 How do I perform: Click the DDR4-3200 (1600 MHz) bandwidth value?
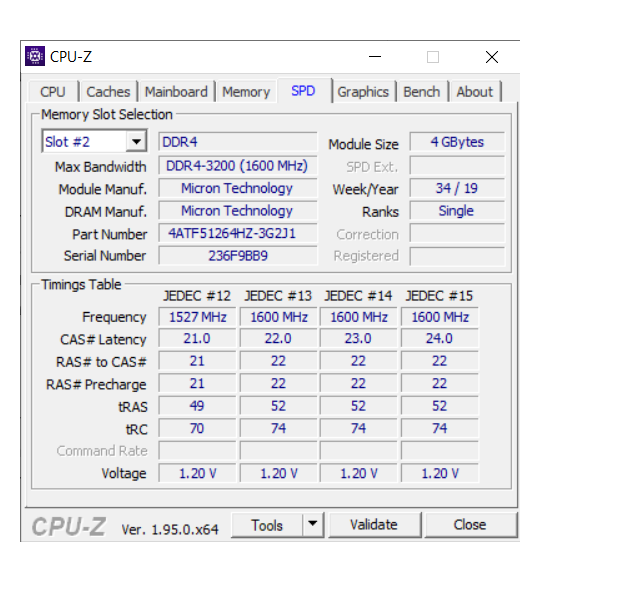[238, 165]
